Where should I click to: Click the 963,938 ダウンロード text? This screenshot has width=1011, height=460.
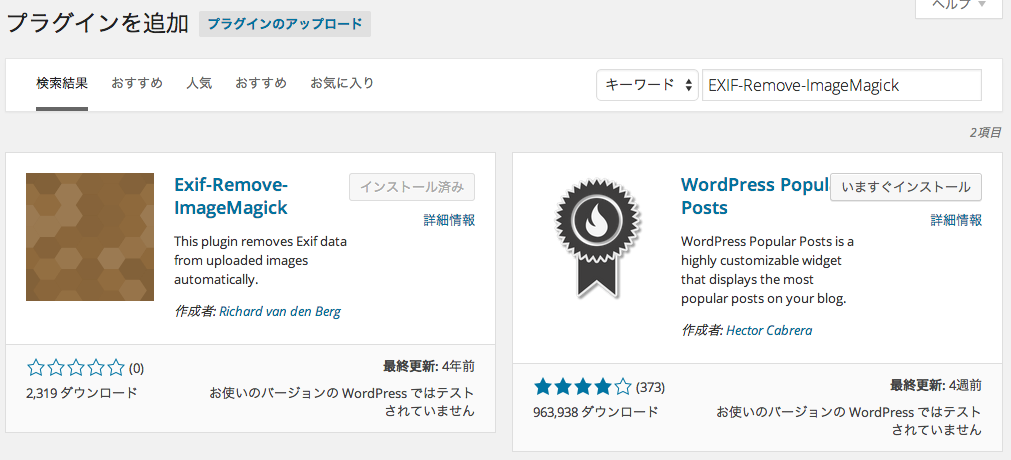[596, 412]
